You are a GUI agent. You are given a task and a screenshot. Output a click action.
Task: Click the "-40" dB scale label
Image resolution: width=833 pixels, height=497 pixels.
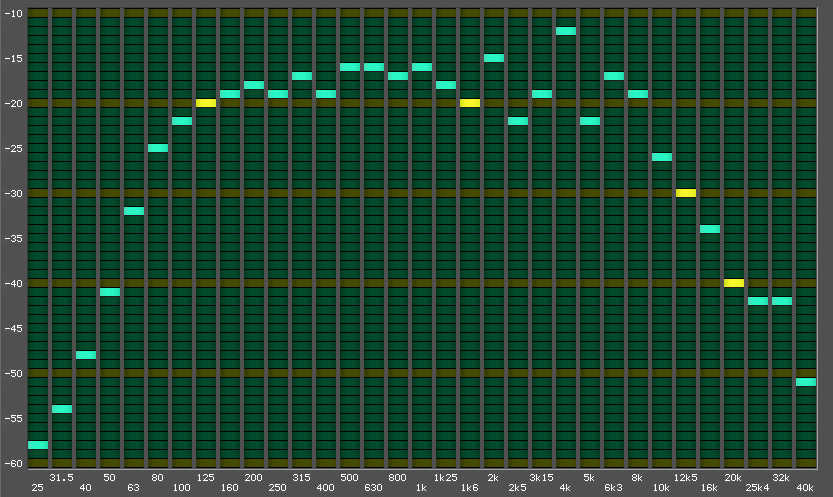click(x=14, y=284)
